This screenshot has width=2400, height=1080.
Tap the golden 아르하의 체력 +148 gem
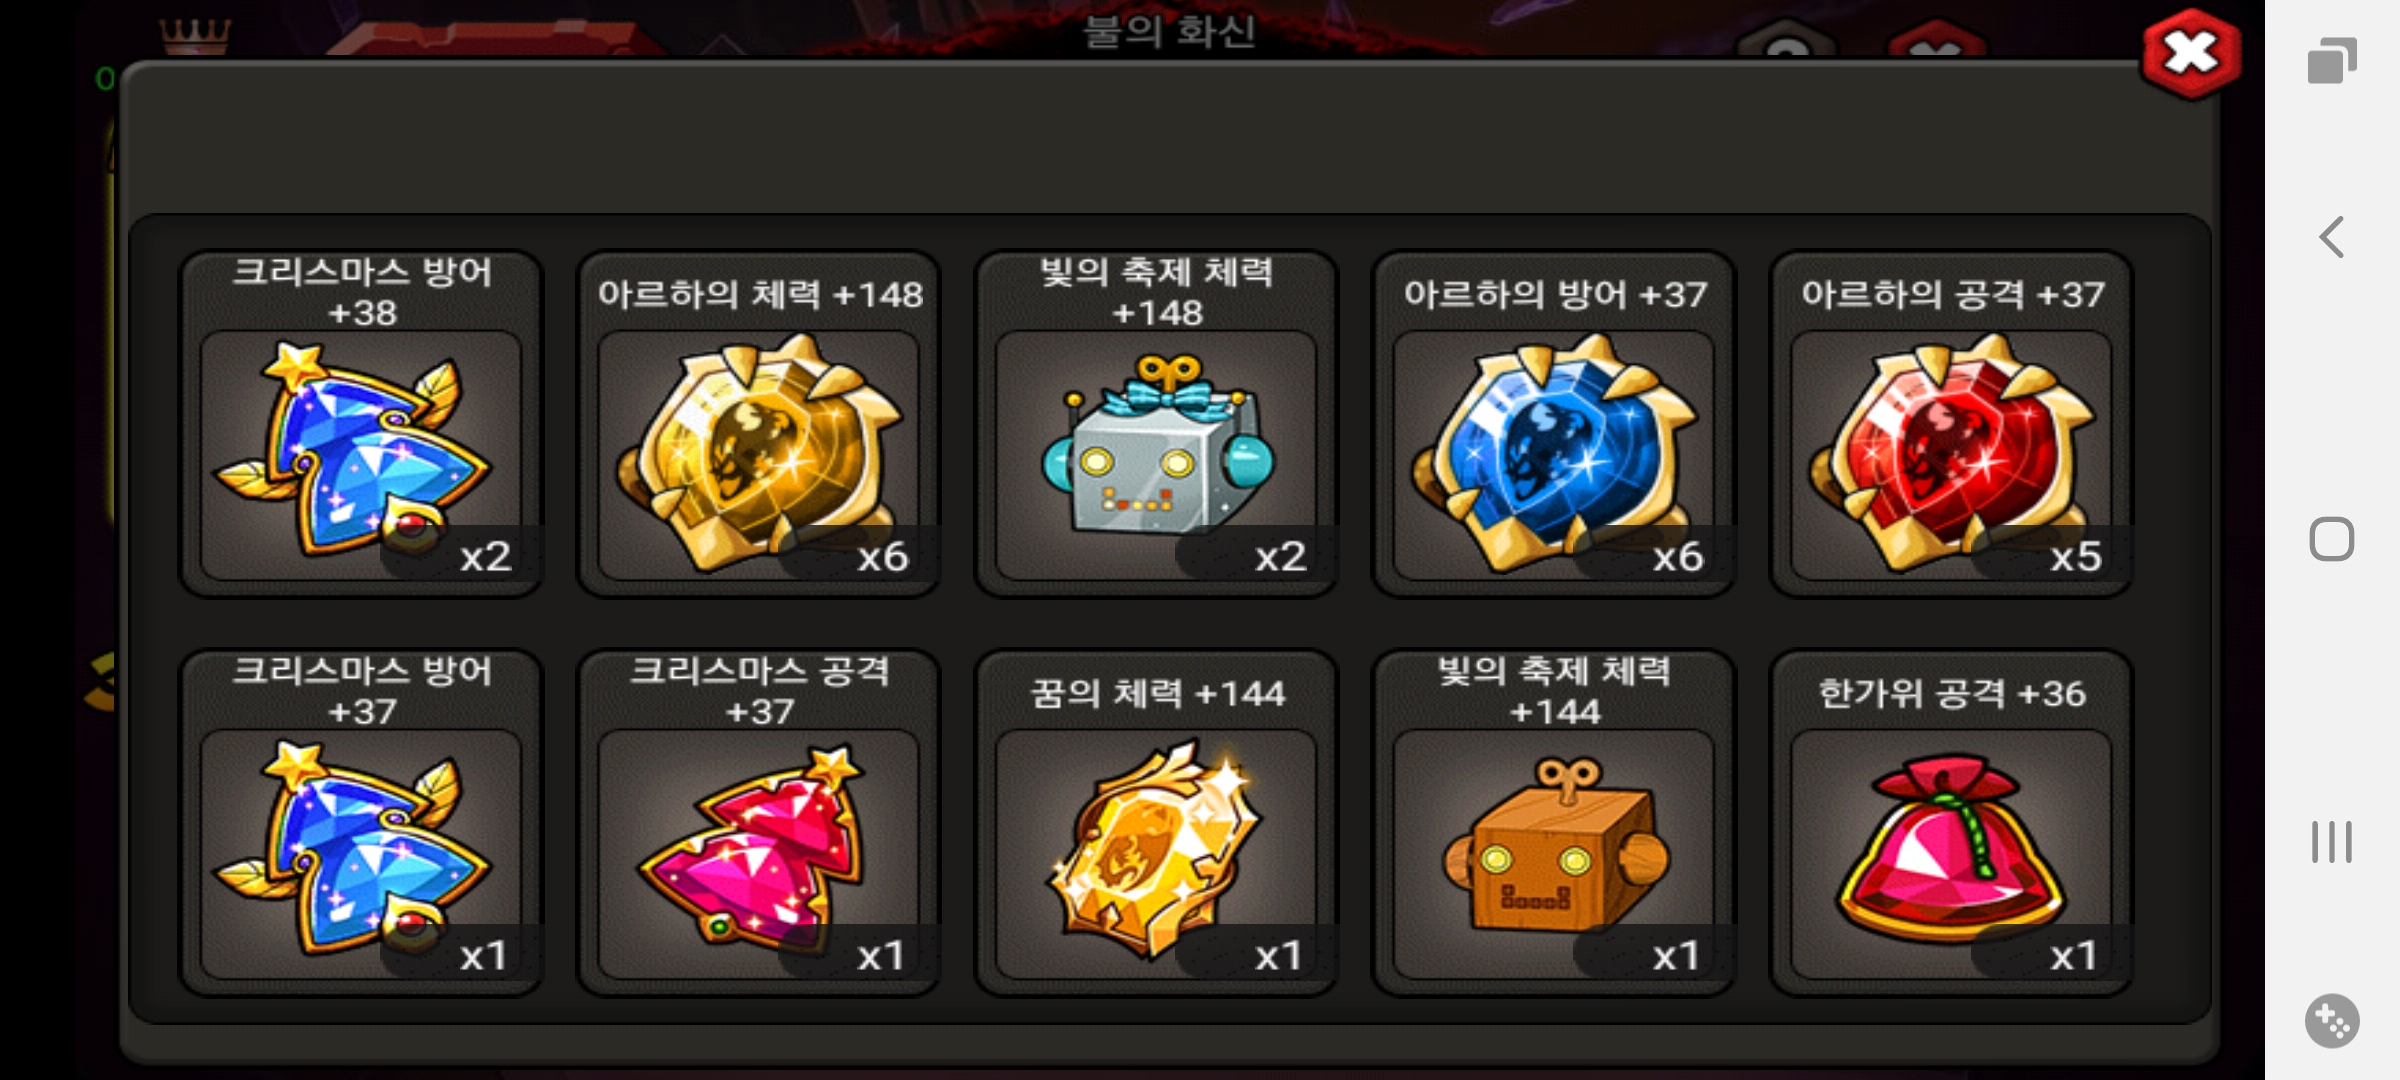point(759,424)
